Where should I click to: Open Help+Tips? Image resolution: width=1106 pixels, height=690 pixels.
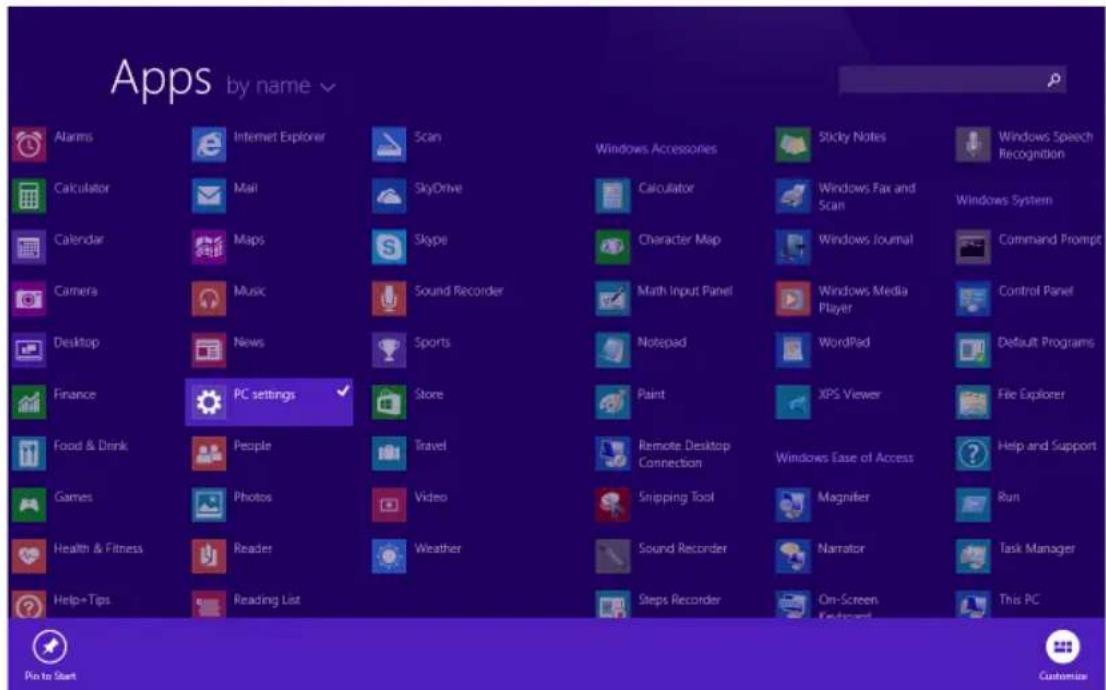coord(61,605)
